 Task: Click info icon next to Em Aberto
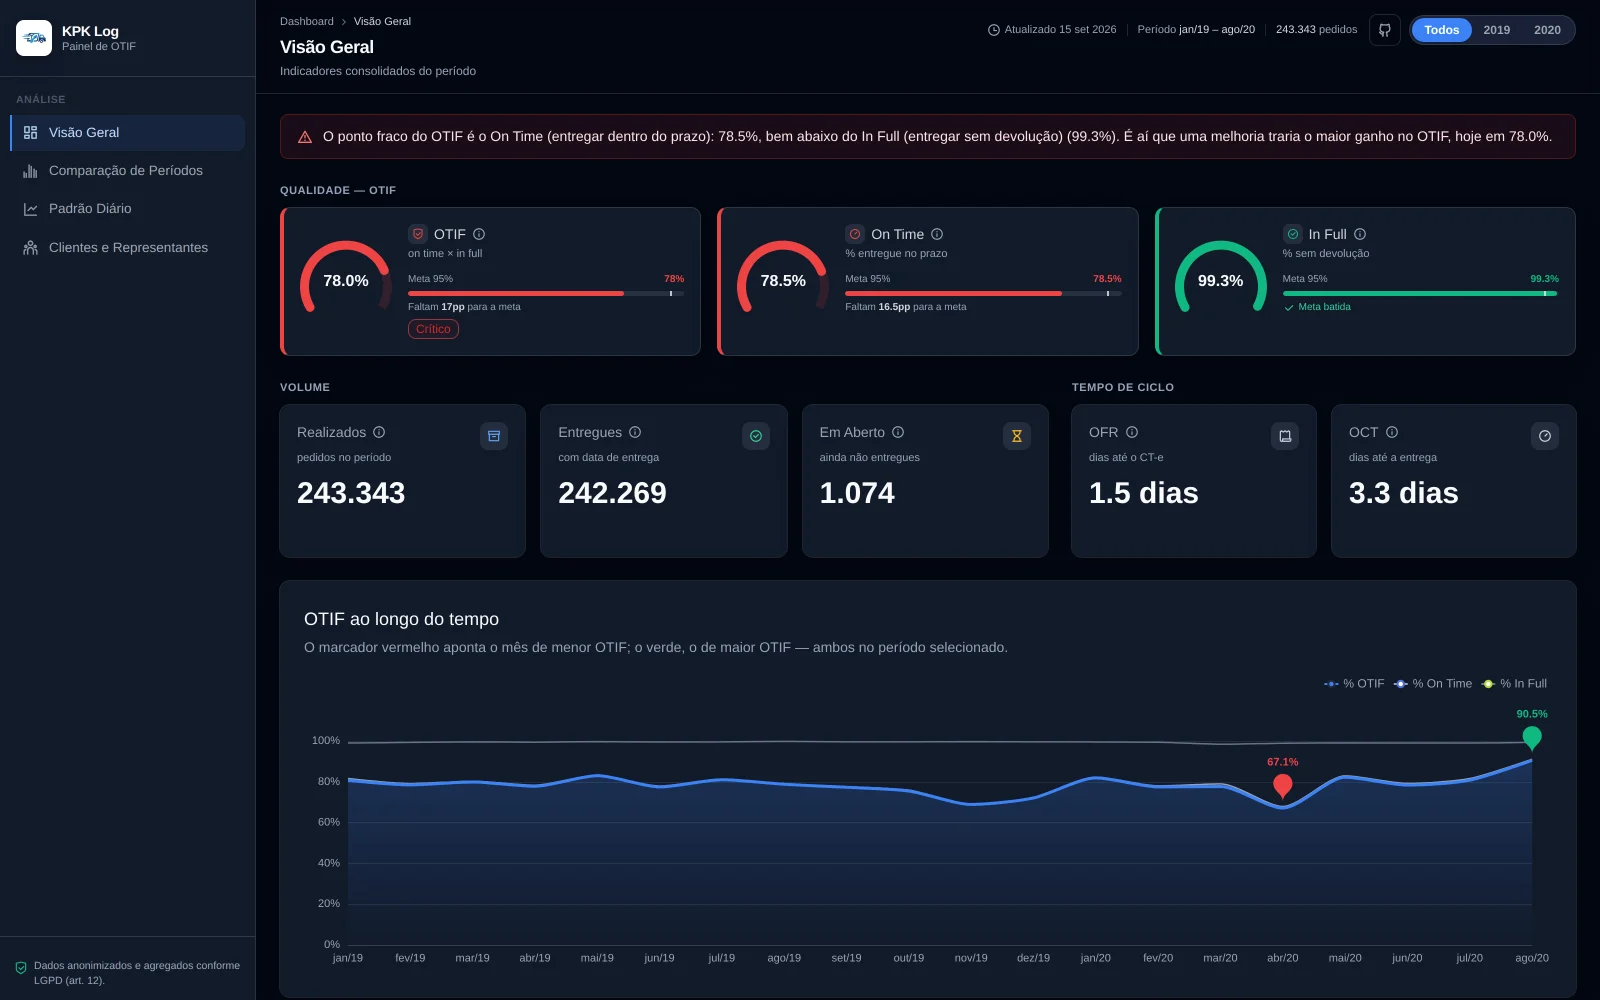[x=898, y=432]
